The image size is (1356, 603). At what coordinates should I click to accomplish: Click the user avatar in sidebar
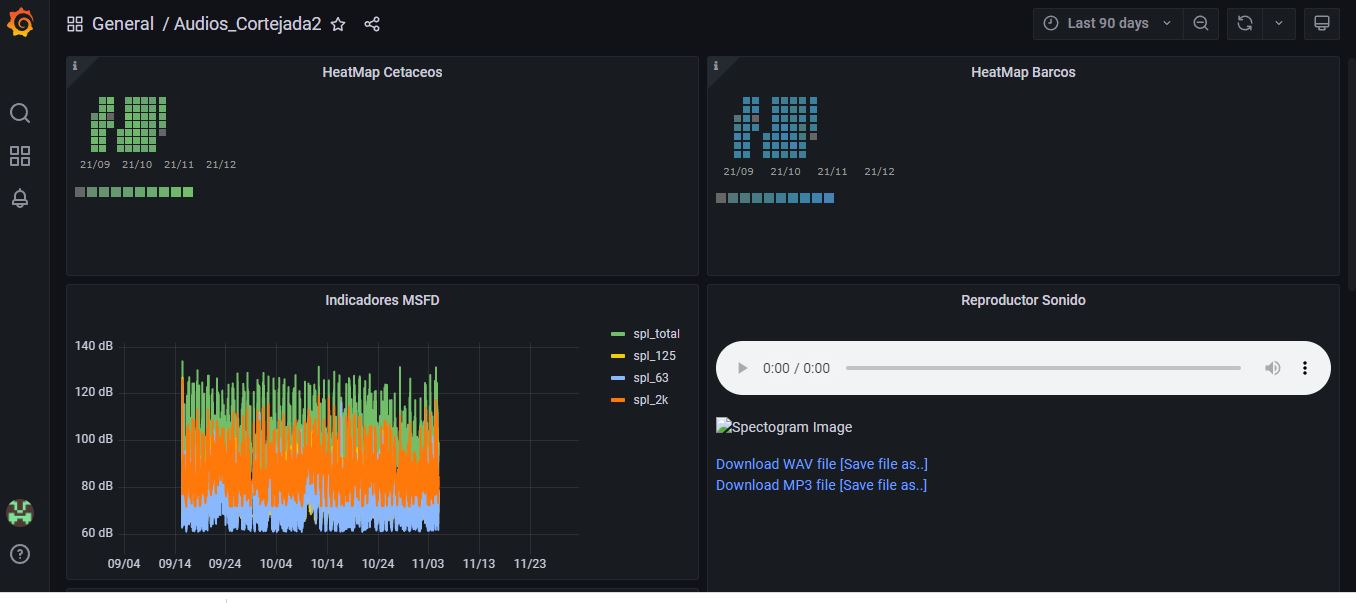(x=20, y=512)
